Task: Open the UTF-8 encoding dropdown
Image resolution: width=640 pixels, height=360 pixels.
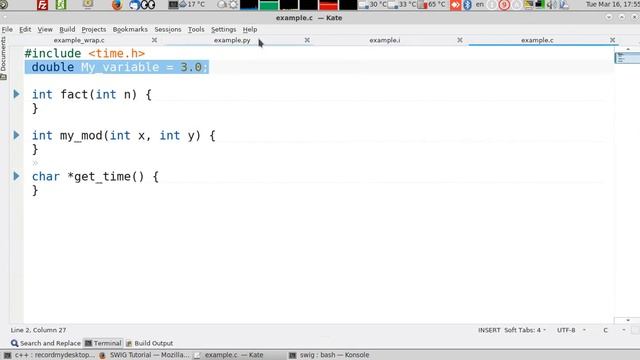Action: tap(571, 330)
